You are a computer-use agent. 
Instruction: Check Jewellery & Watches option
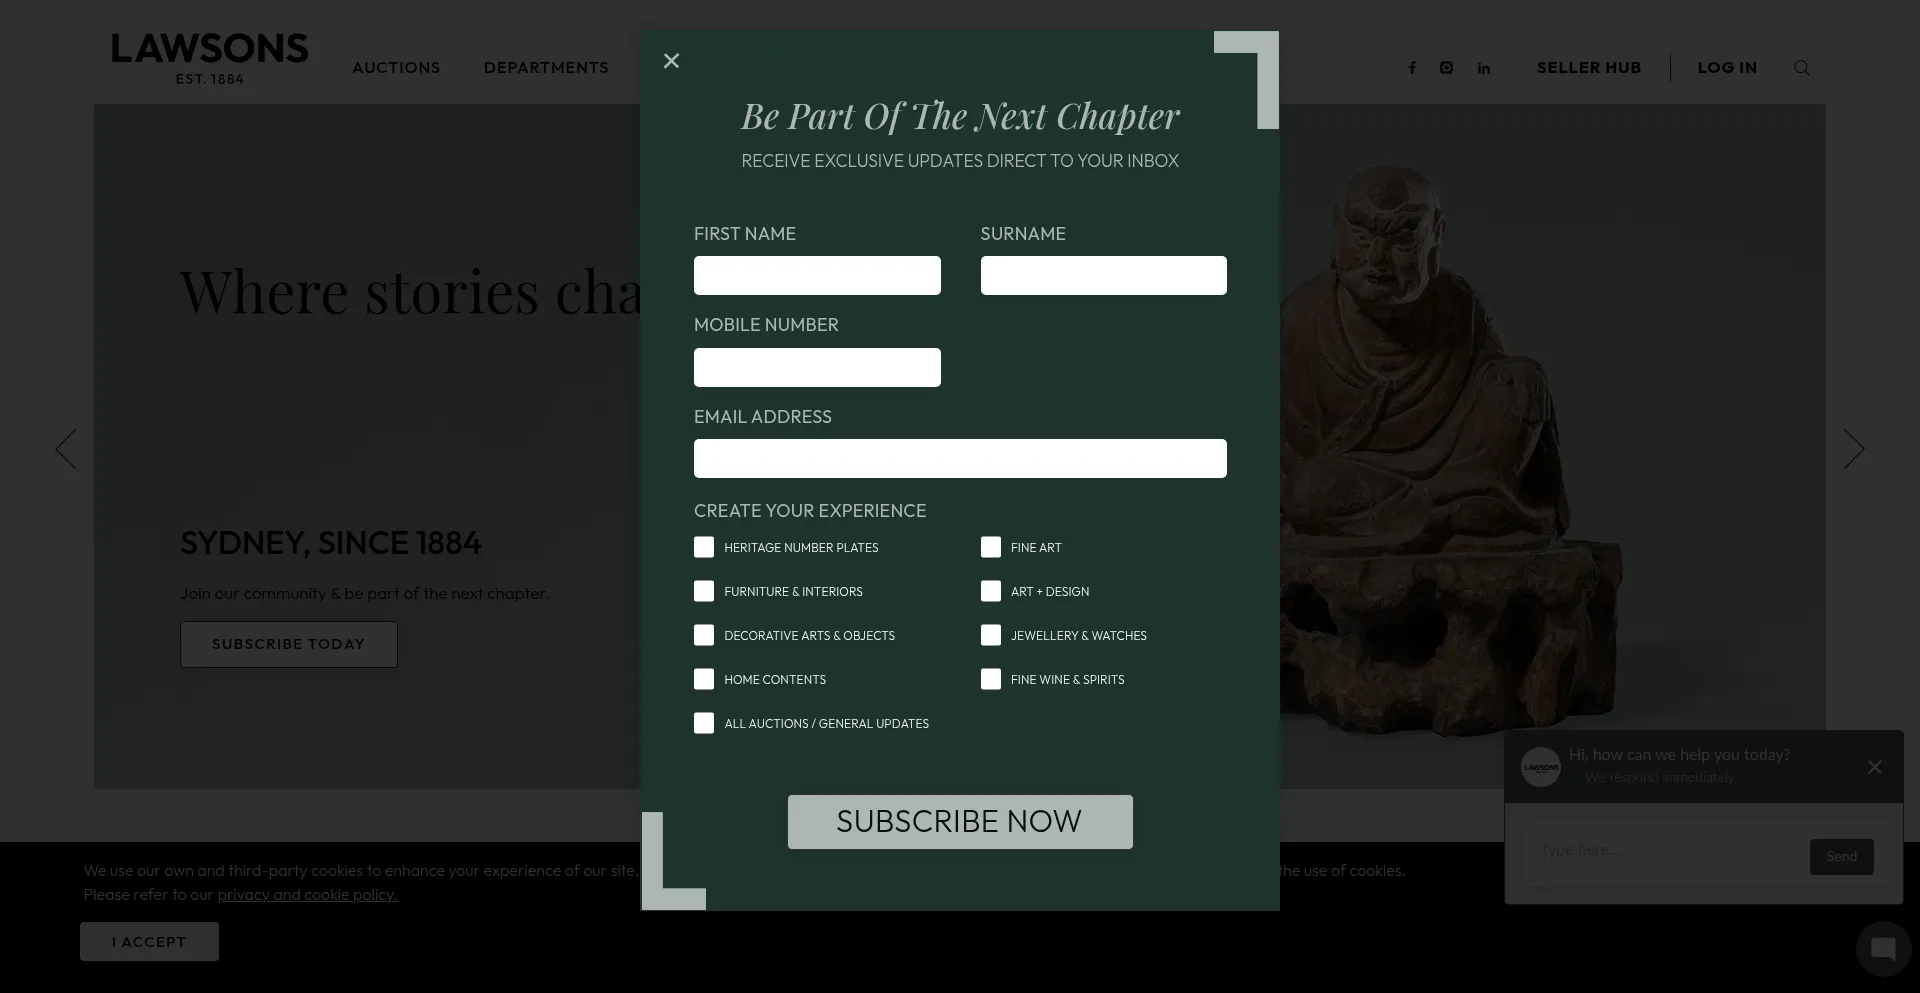991,635
